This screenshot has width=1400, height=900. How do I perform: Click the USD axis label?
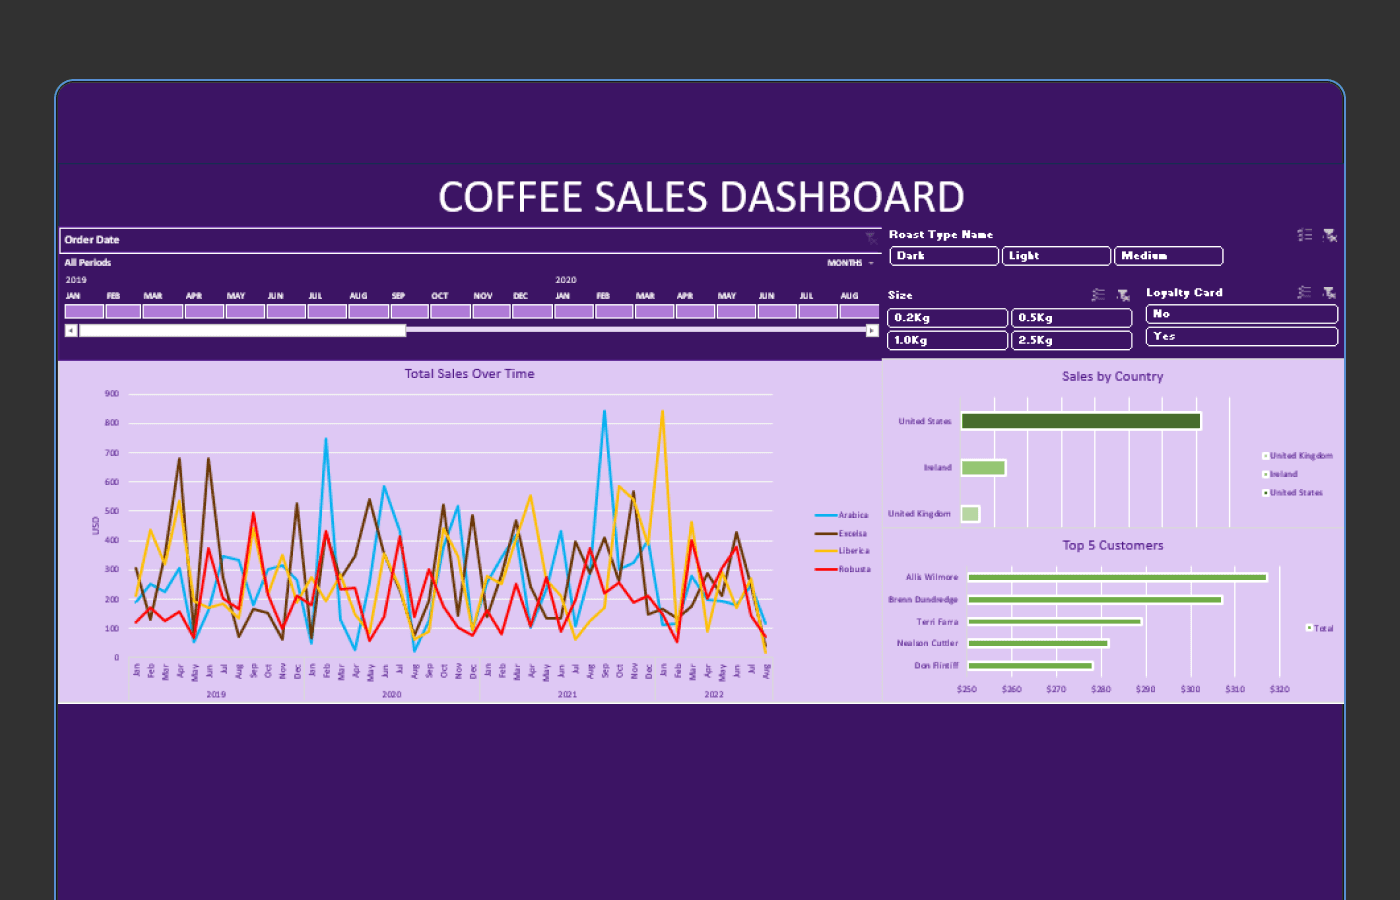[96, 525]
